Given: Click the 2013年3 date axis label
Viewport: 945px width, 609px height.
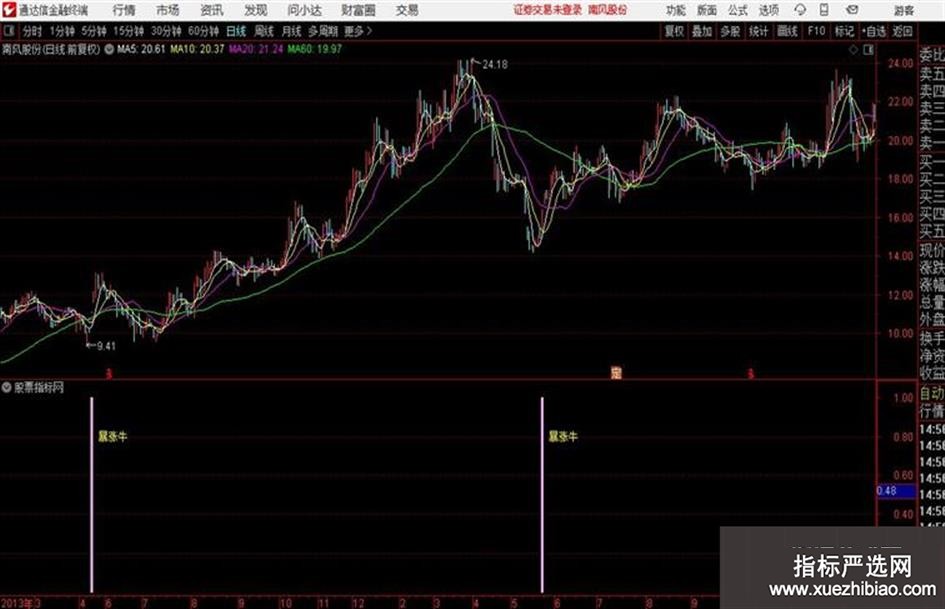Looking at the screenshot, I should [x=20, y=603].
